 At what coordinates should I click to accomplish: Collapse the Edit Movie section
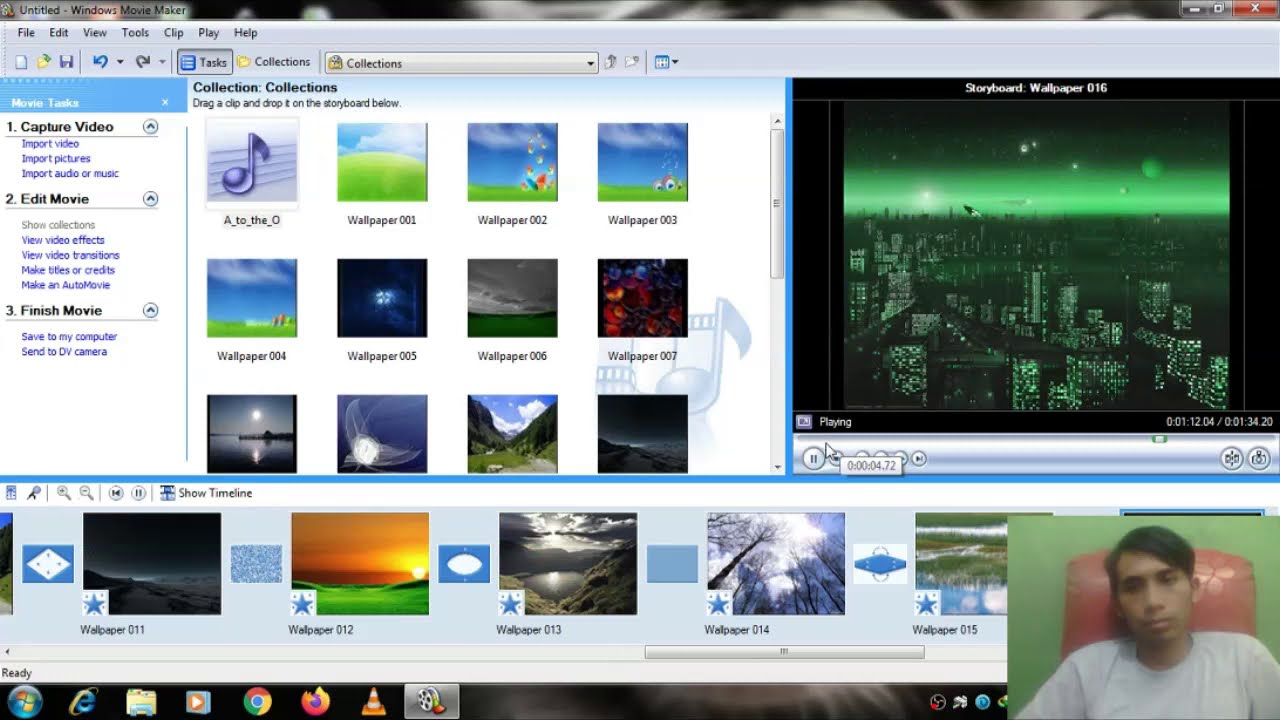click(x=150, y=199)
